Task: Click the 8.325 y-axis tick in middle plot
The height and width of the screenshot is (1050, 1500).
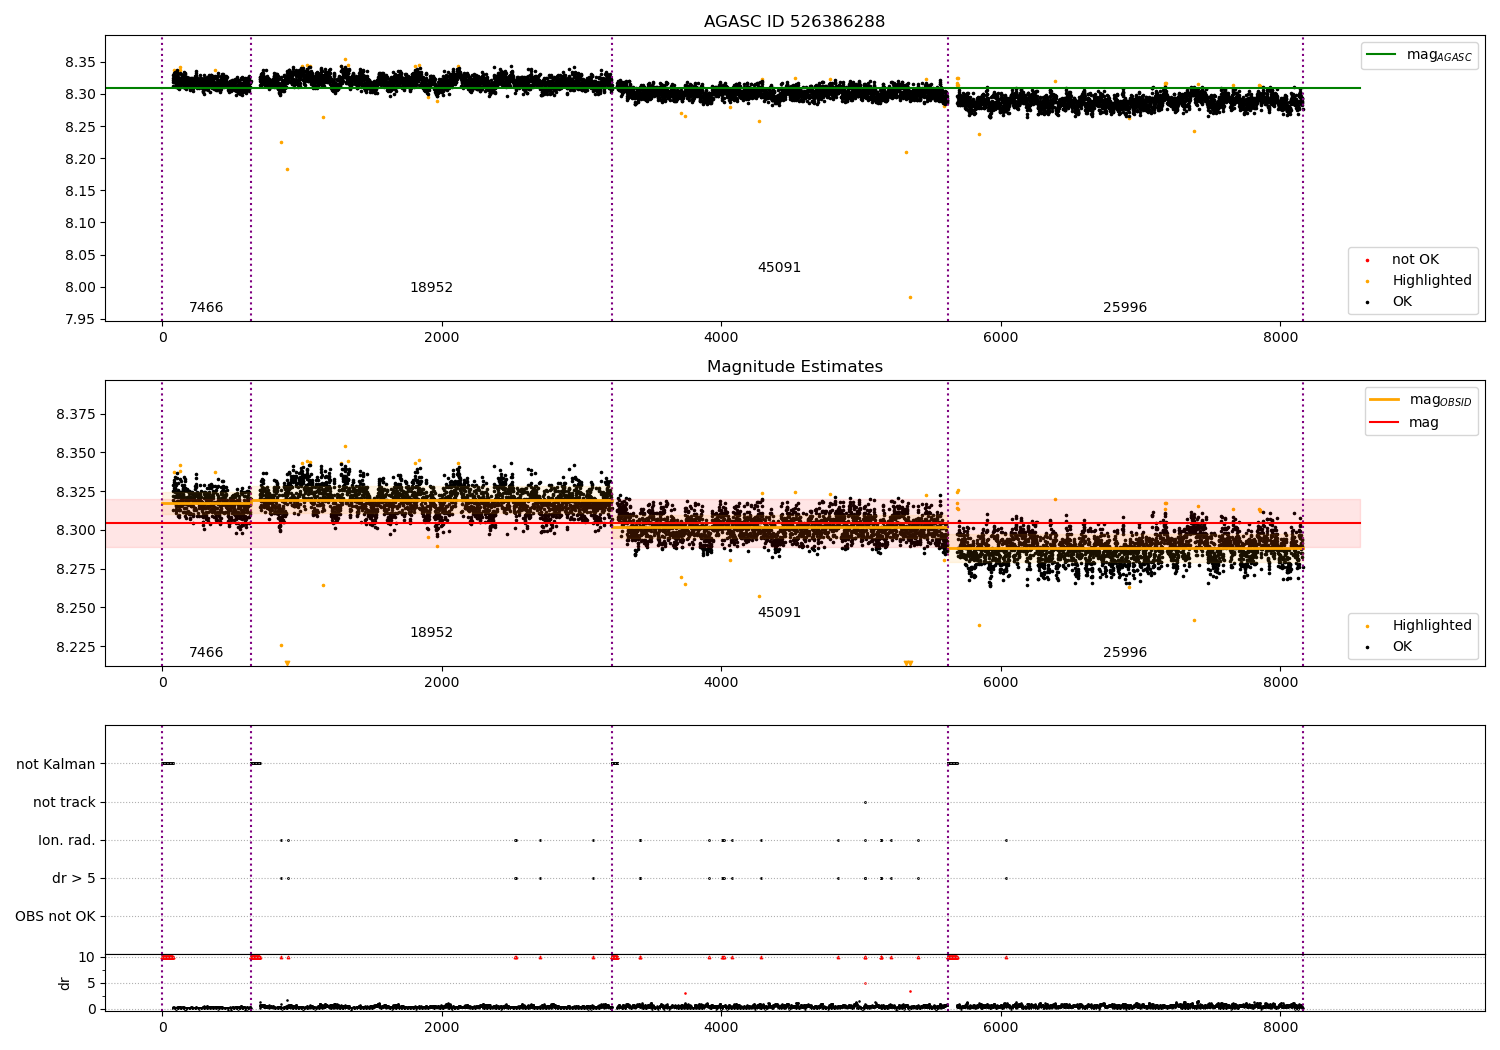Action: coord(76,493)
